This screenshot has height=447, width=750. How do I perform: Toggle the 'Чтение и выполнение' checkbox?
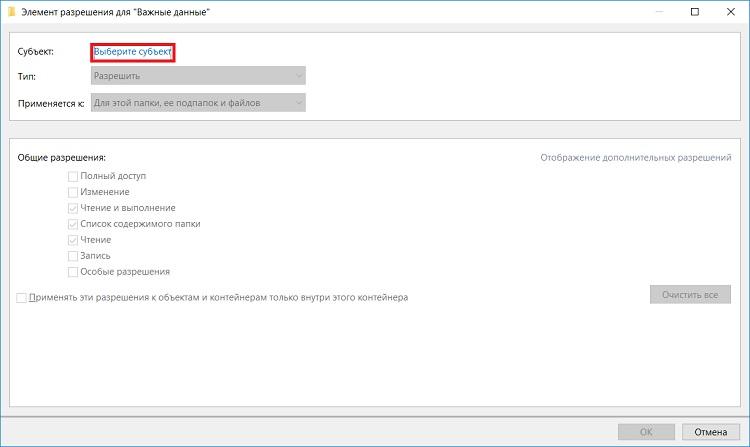click(73, 208)
